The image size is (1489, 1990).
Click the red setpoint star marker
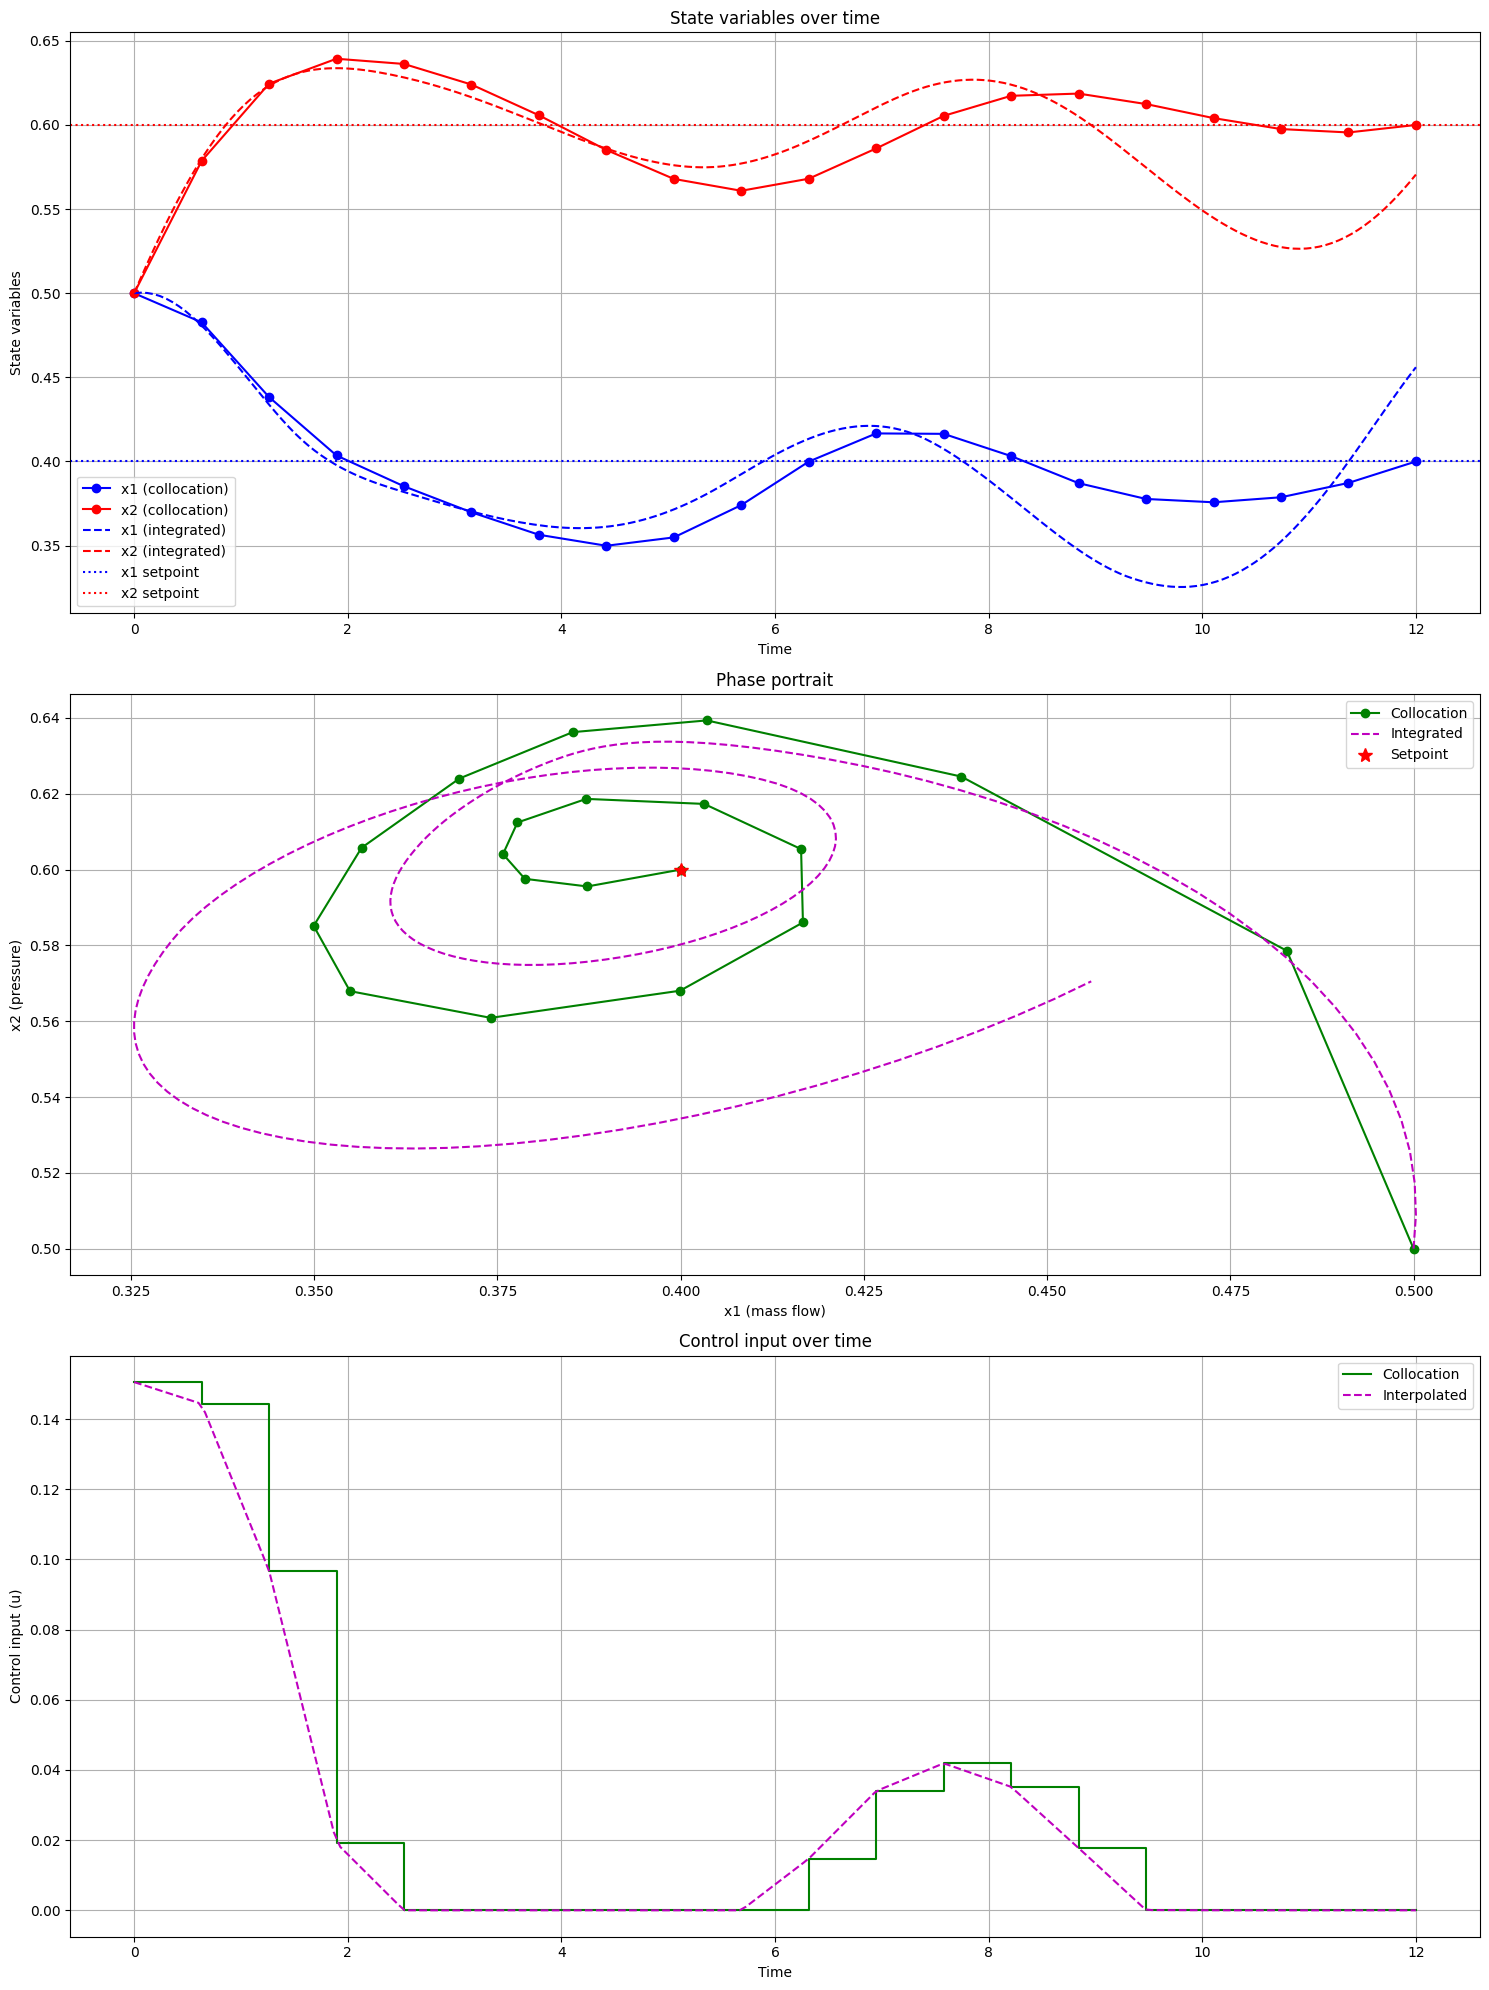coord(681,870)
